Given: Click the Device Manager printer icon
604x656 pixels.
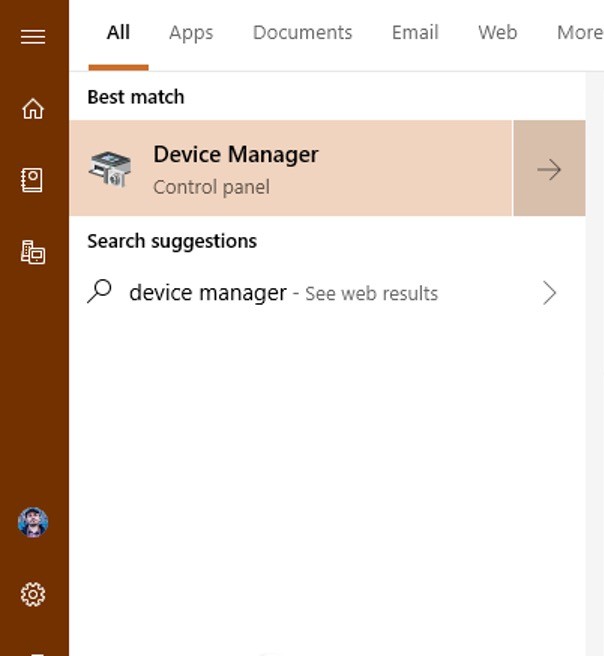Looking at the screenshot, I should point(110,169).
